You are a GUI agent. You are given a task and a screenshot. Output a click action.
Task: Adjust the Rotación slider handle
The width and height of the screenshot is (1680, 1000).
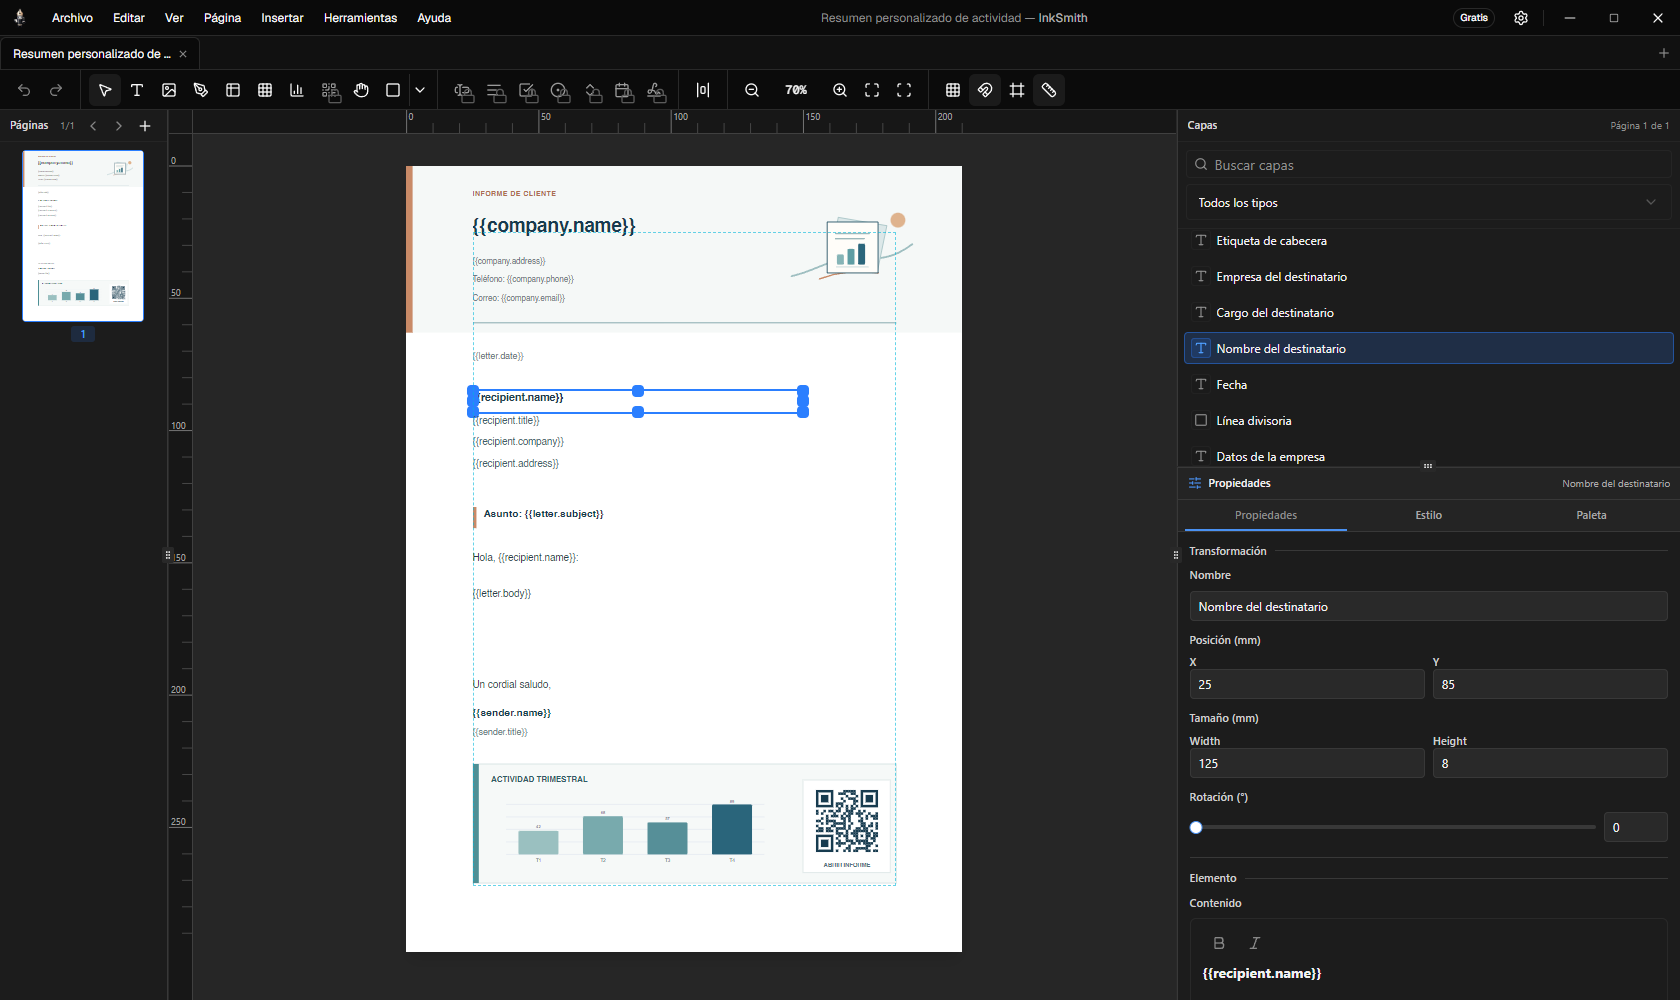pos(1196,827)
